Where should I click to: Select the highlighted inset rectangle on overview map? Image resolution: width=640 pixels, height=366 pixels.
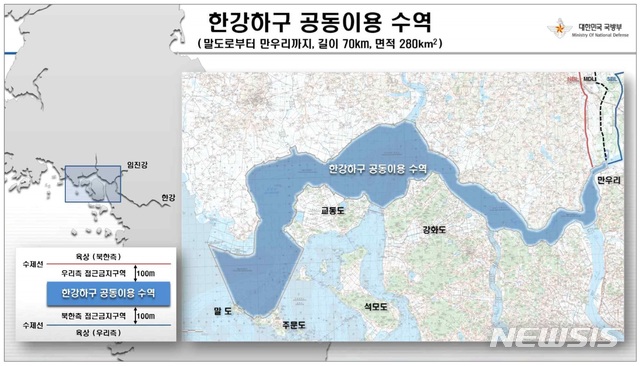pyautogui.click(x=93, y=184)
